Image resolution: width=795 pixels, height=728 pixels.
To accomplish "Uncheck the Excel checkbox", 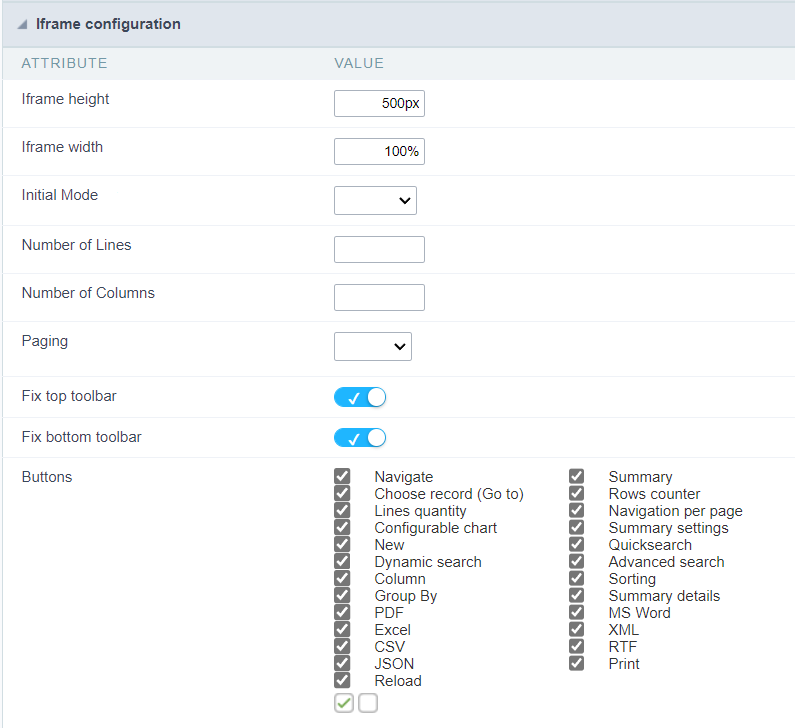I will (x=342, y=629).
